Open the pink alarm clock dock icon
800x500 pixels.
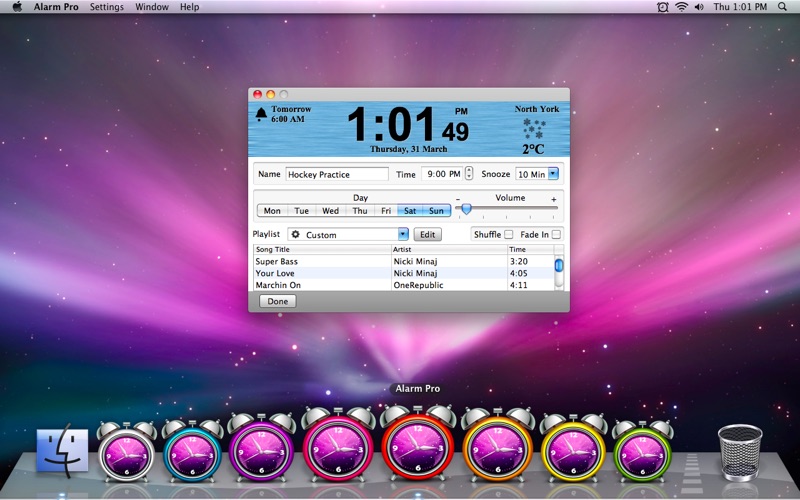[338, 445]
